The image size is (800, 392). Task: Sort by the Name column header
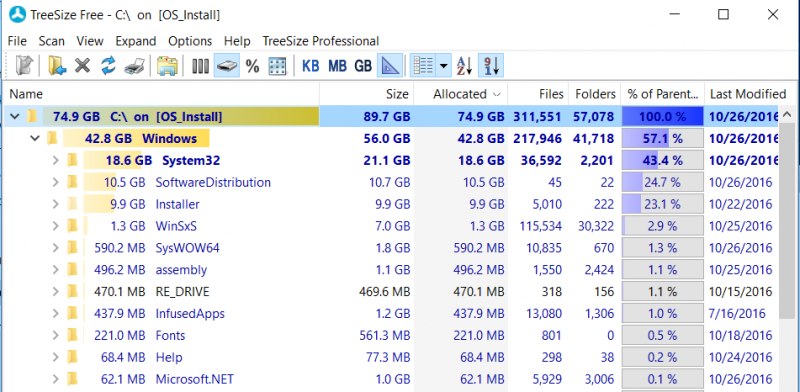[162, 94]
